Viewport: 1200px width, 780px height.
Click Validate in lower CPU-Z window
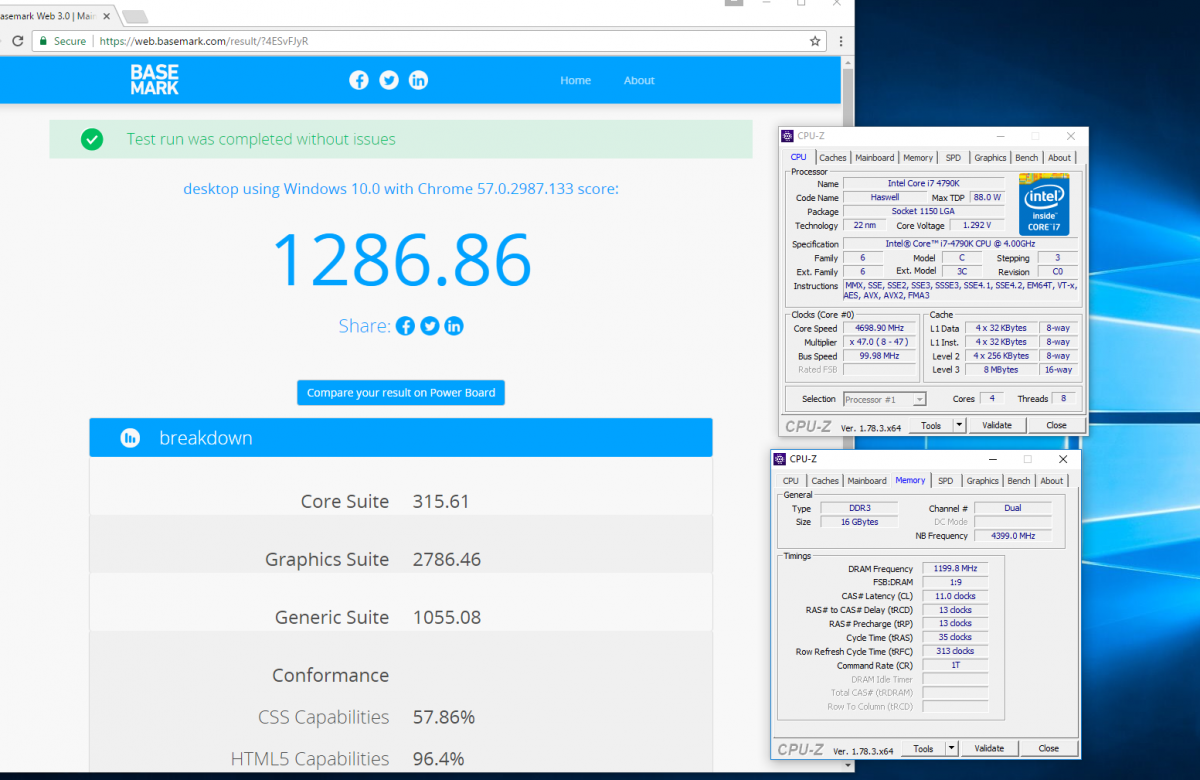tap(989, 748)
